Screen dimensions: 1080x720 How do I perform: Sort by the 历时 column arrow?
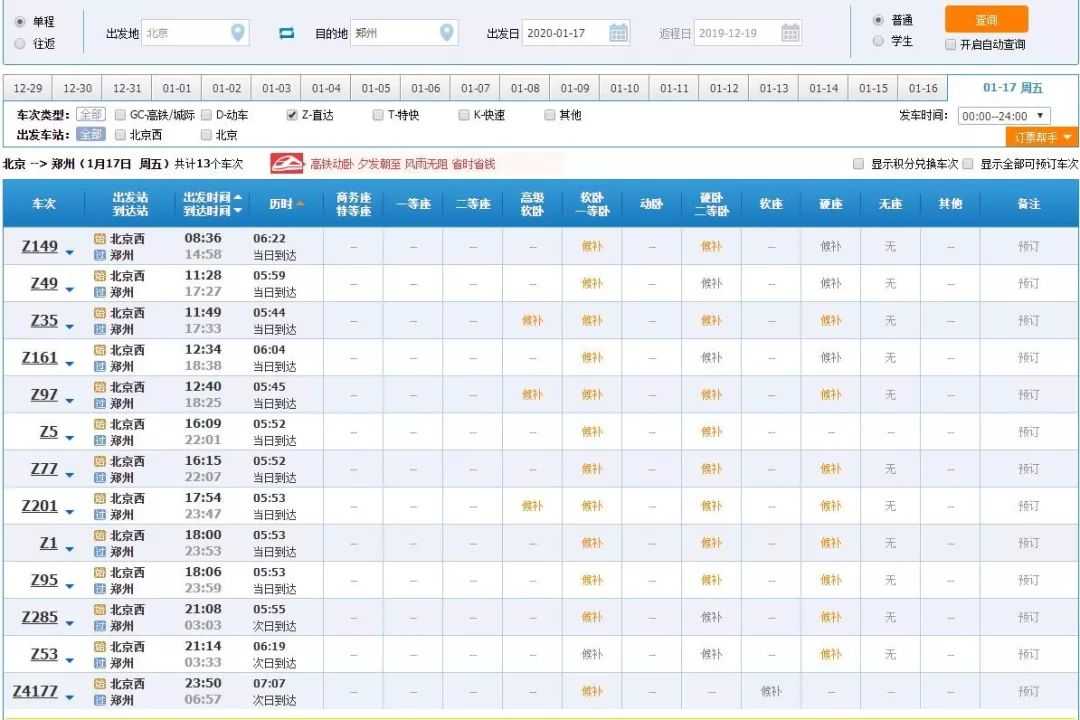click(302, 203)
